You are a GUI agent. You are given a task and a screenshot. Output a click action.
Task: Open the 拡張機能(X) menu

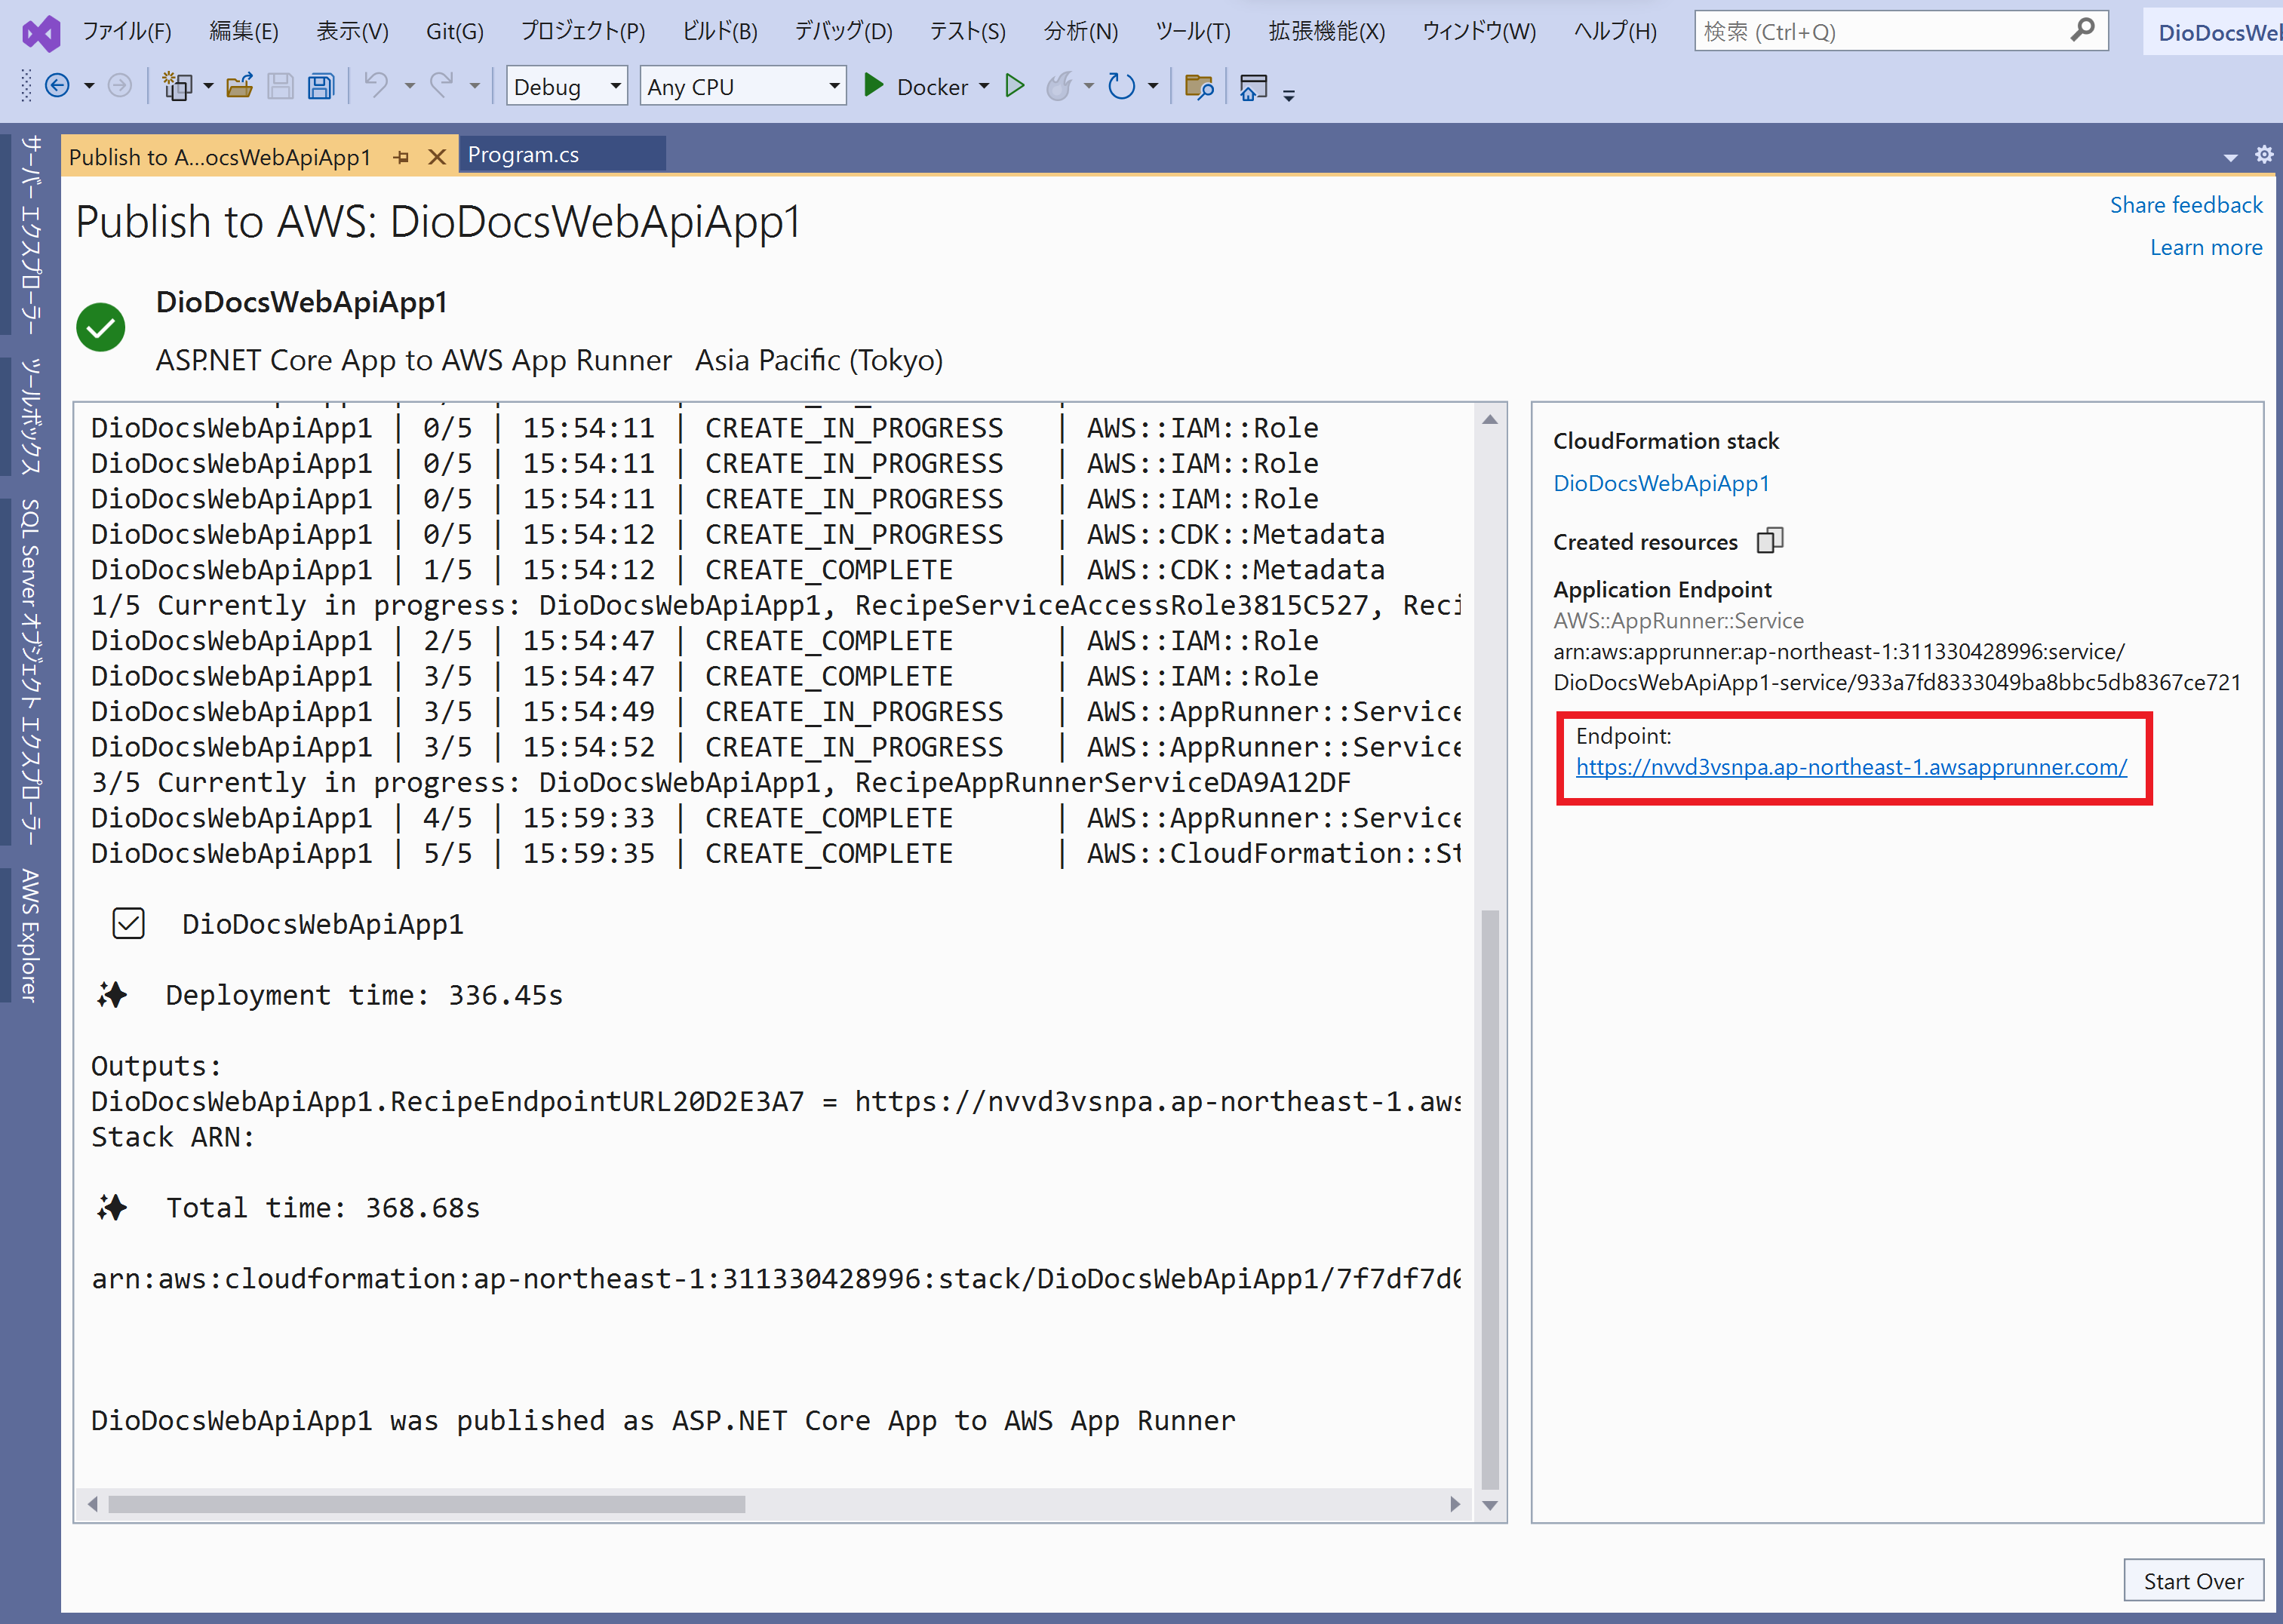tap(1326, 32)
